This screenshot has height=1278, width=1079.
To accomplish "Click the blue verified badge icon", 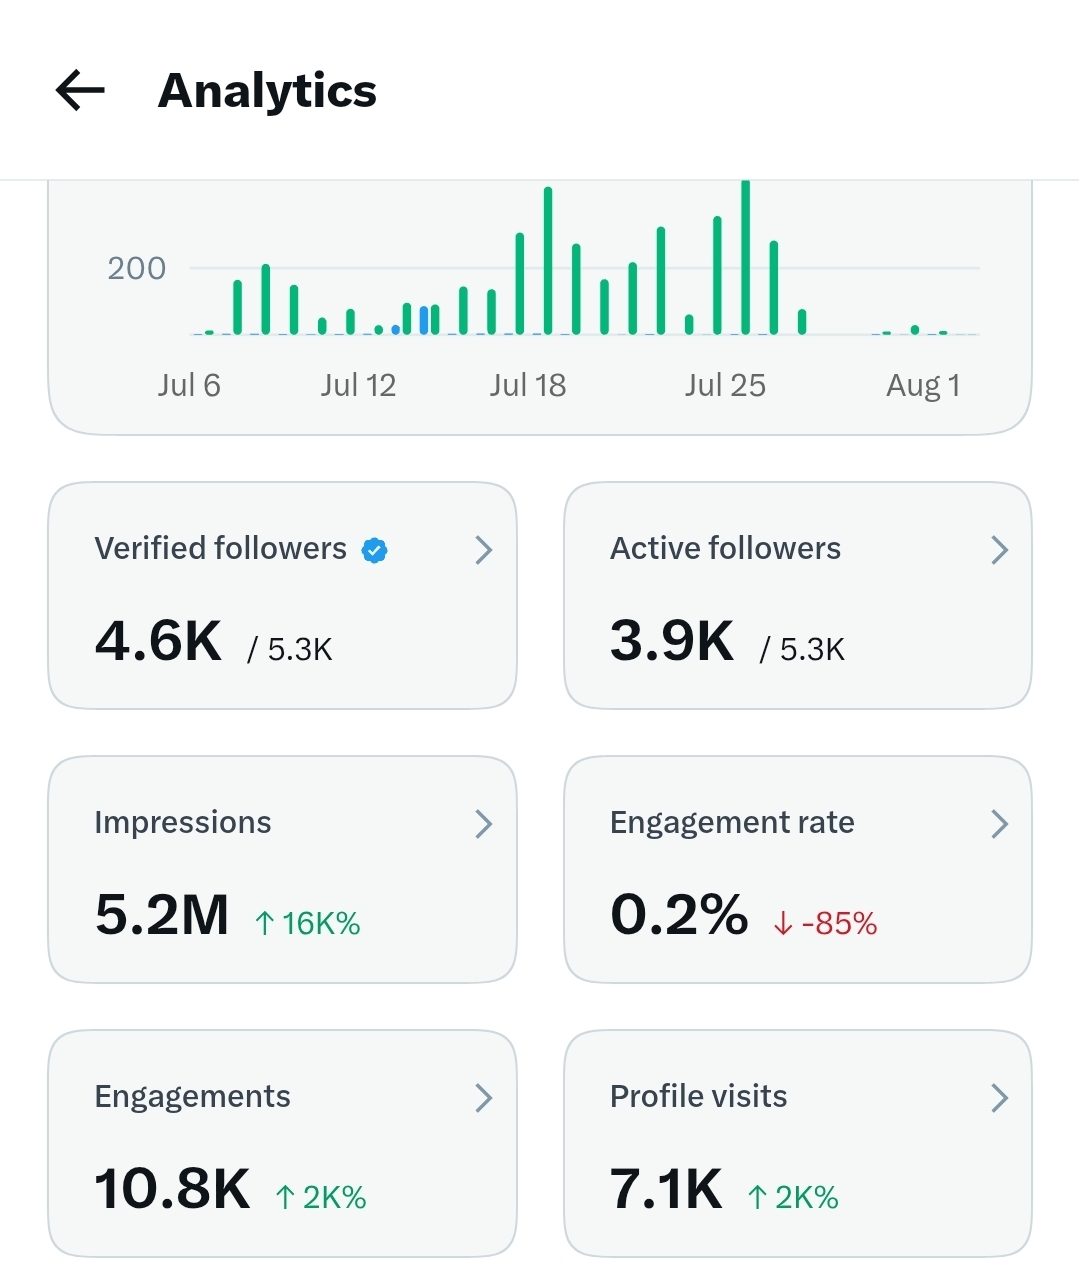I will tap(374, 549).
